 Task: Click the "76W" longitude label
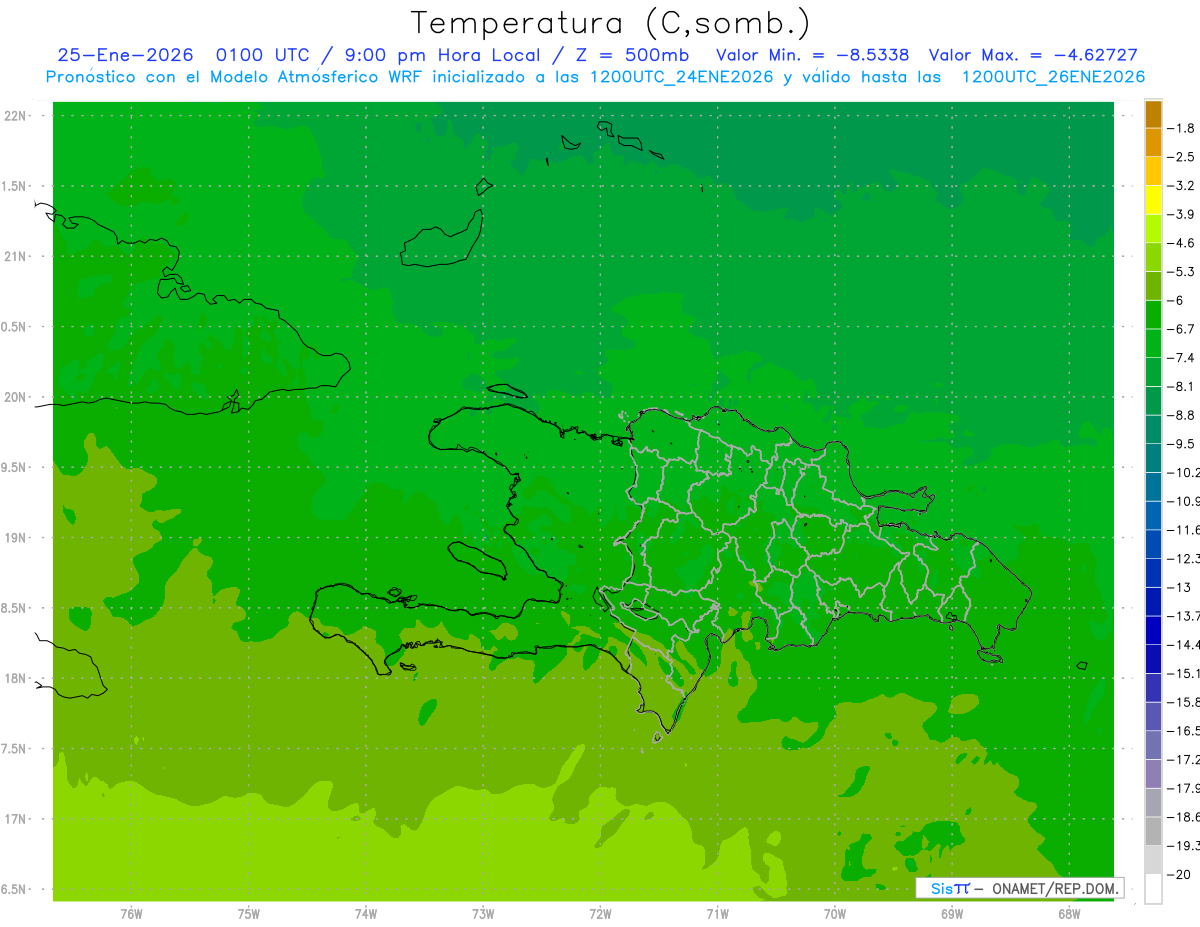[x=131, y=914]
